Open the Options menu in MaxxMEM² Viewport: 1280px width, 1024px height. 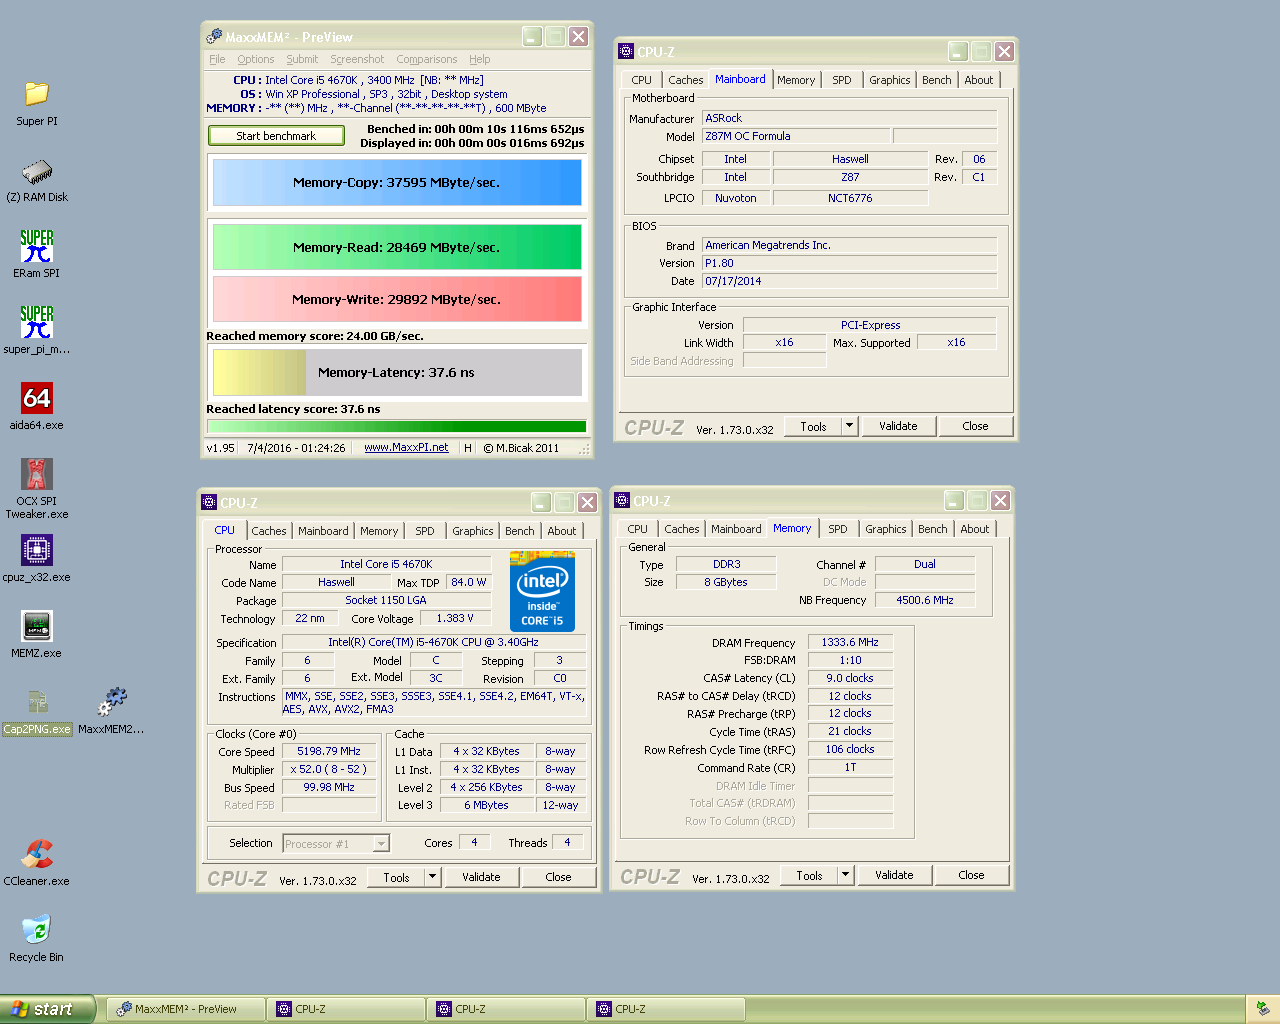pos(255,59)
